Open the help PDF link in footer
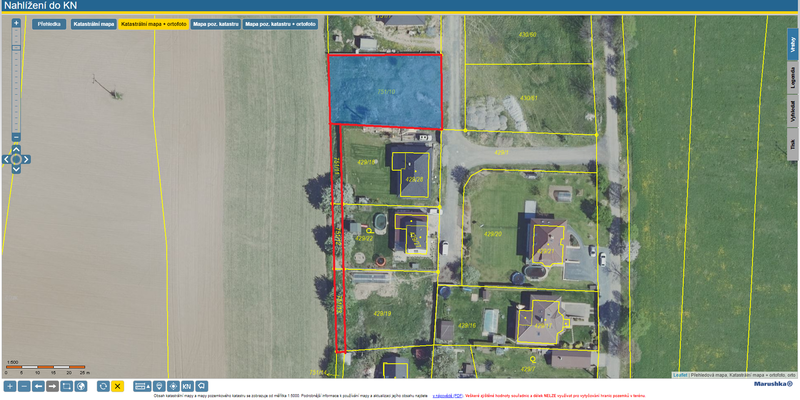Screen dimensions: 800x400 point(448,396)
